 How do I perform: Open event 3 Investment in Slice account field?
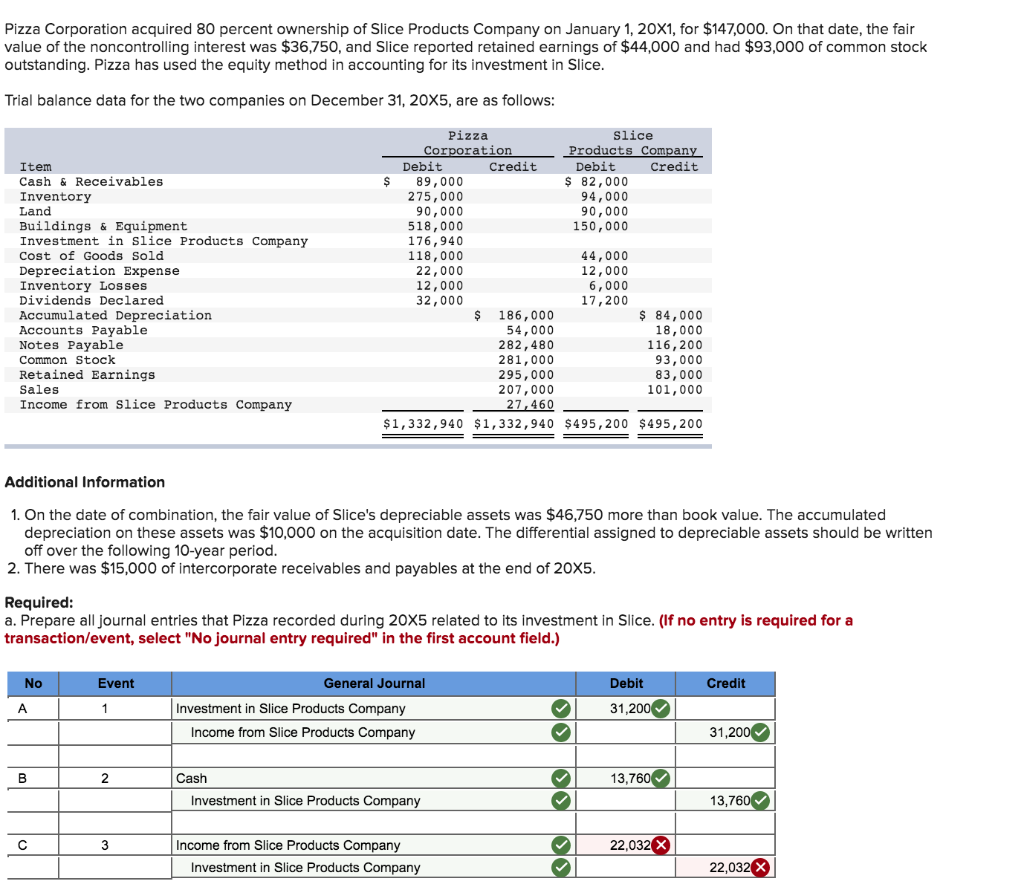pyautogui.click(x=374, y=867)
